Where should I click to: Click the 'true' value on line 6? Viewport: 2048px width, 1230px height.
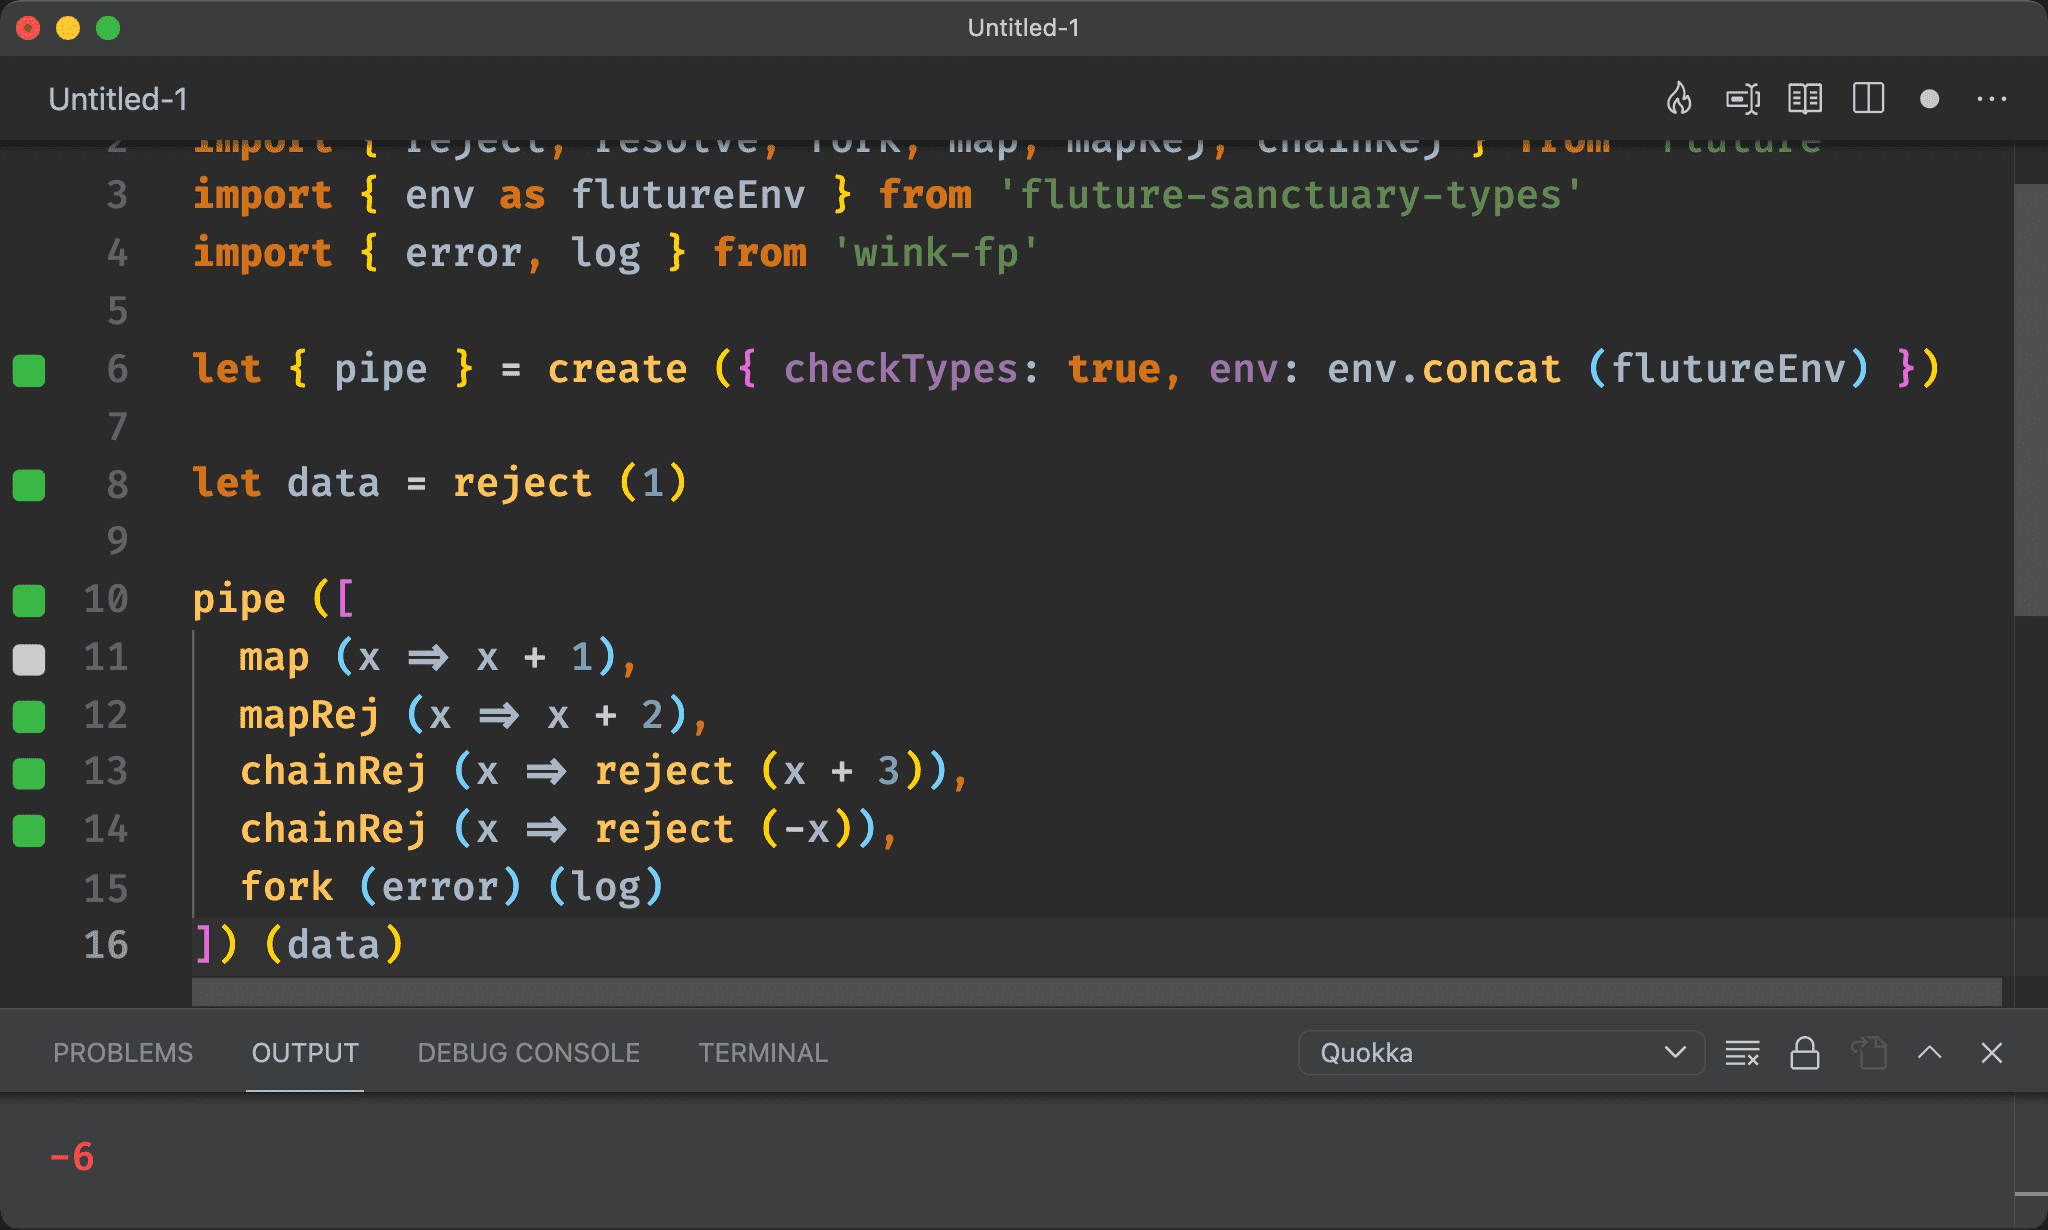tap(1113, 369)
